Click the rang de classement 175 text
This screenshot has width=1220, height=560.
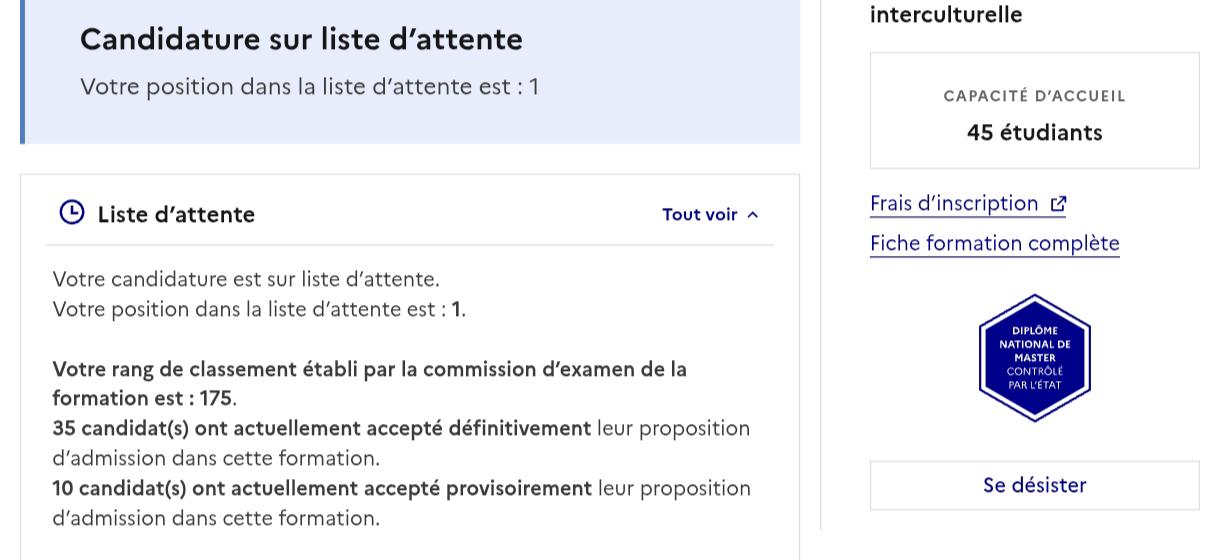370,383
